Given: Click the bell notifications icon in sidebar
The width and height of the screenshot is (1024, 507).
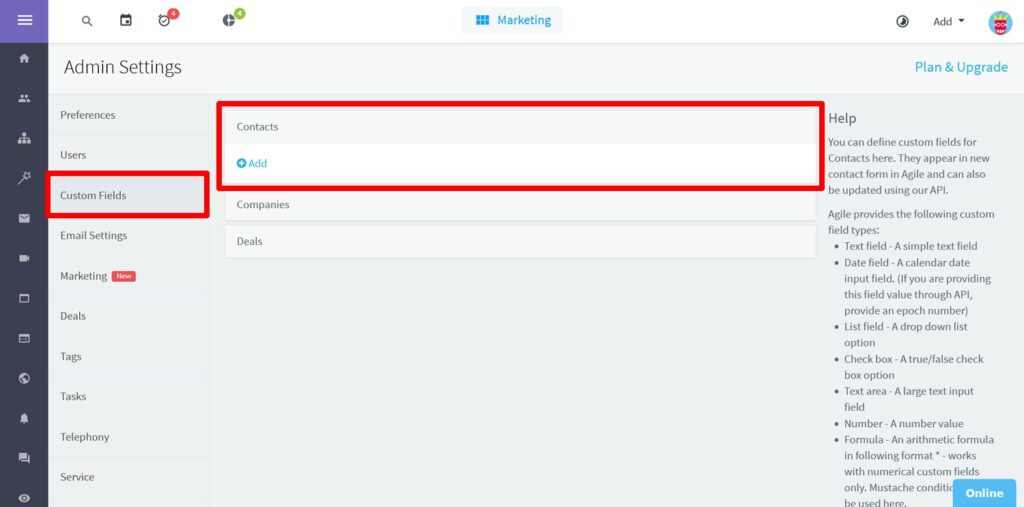Looking at the screenshot, I should pos(24,418).
